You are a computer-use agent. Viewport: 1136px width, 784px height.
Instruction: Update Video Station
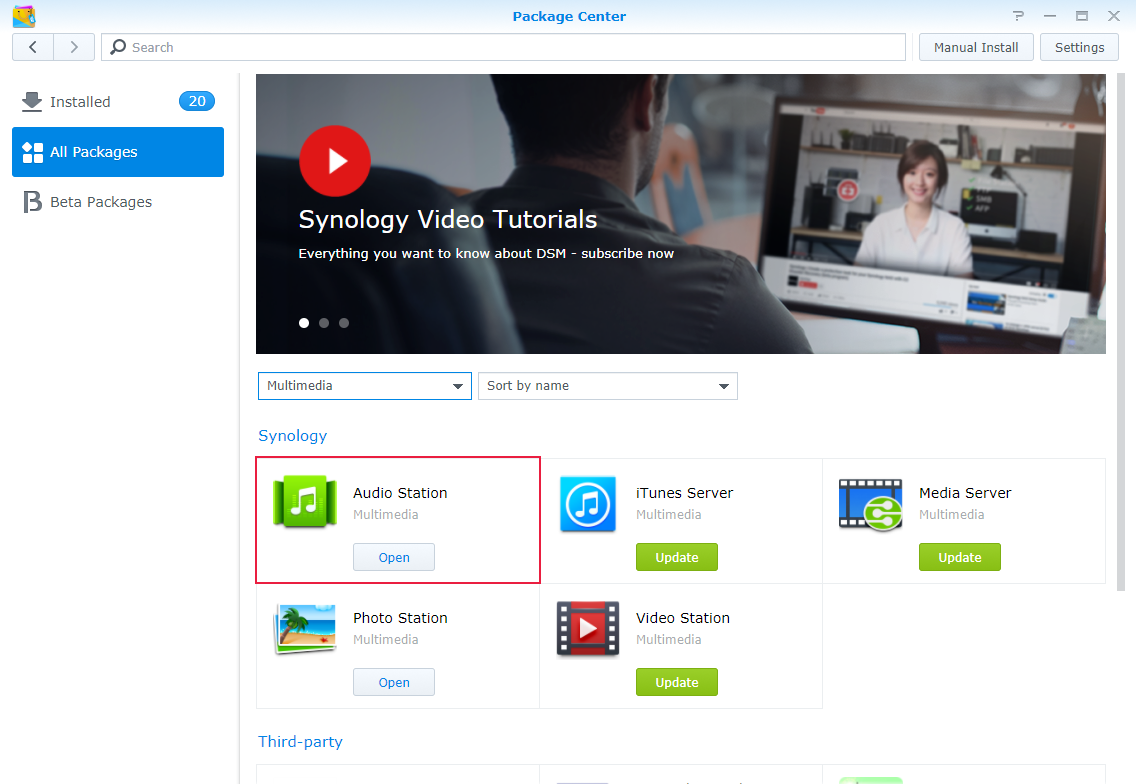pos(677,683)
